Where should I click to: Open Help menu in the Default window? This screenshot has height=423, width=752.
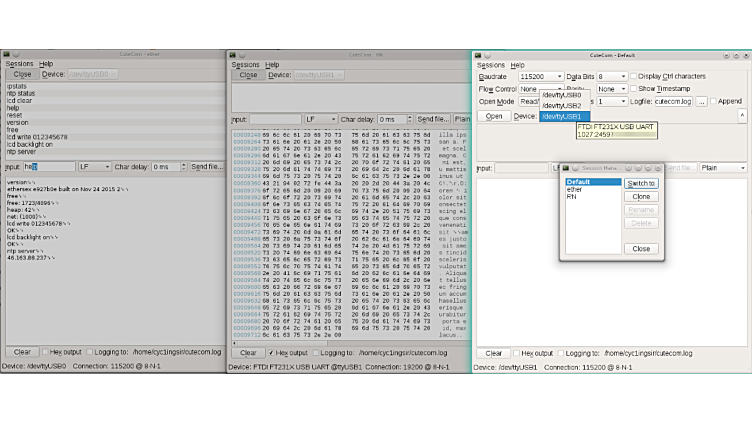(x=517, y=64)
